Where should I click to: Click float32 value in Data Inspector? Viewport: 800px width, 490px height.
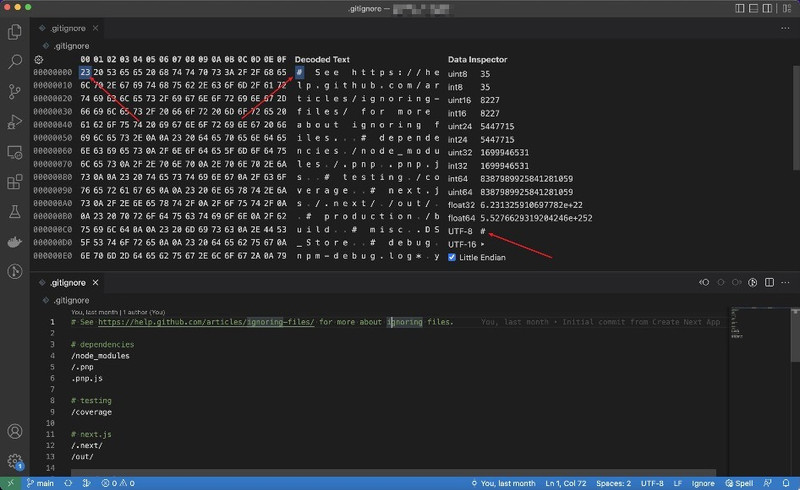tap(531, 205)
